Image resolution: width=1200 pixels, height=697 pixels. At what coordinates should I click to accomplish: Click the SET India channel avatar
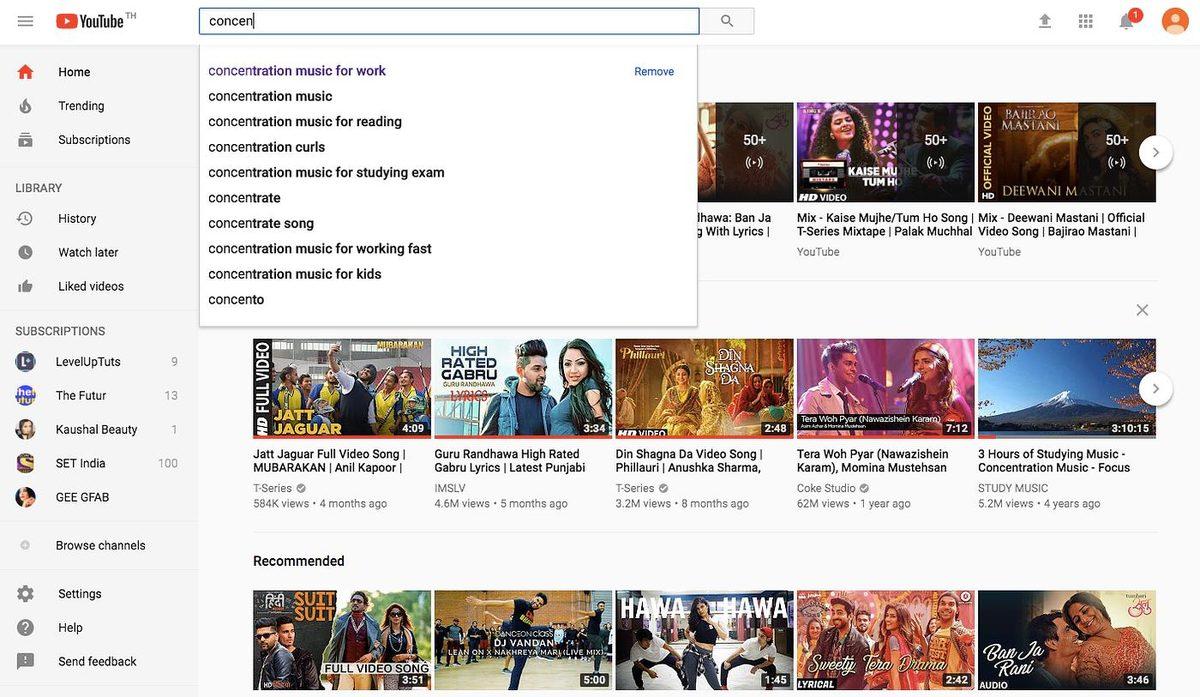(25, 463)
